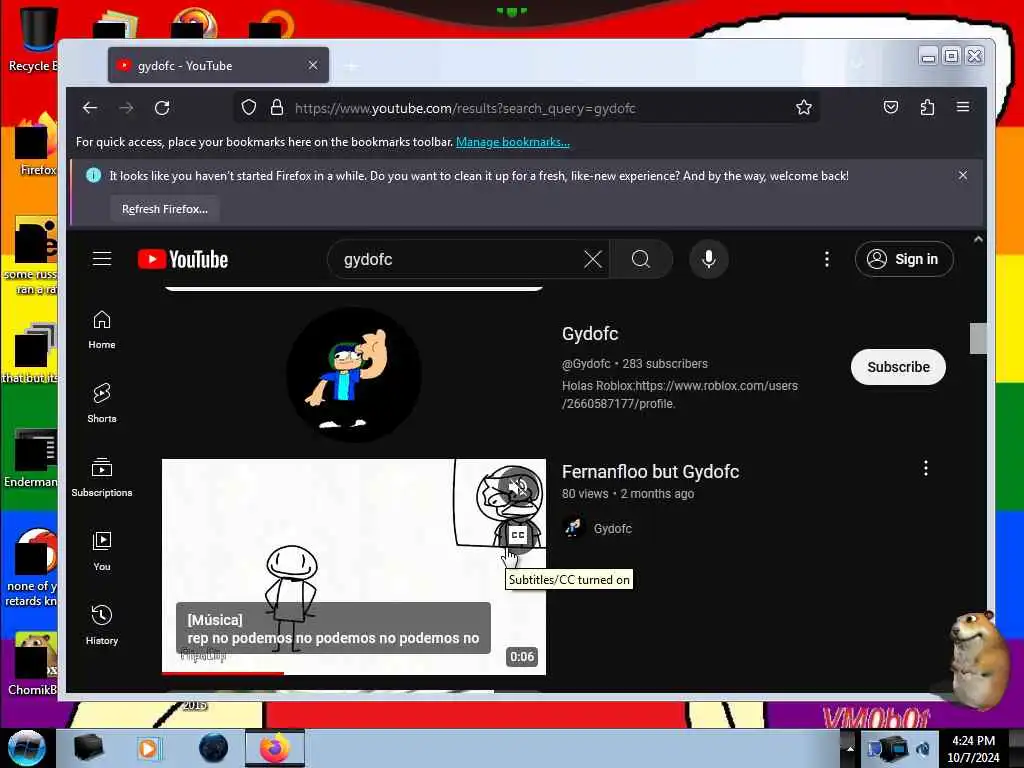1024x768 pixels.
Task: Open Shorts in YouTube sidebar
Action: point(102,404)
